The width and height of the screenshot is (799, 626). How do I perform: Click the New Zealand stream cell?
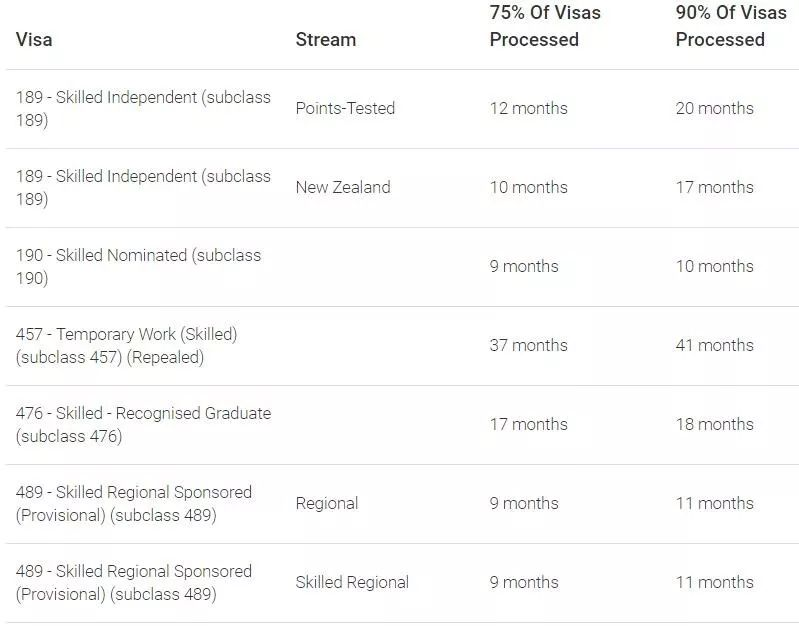click(343, 187)
